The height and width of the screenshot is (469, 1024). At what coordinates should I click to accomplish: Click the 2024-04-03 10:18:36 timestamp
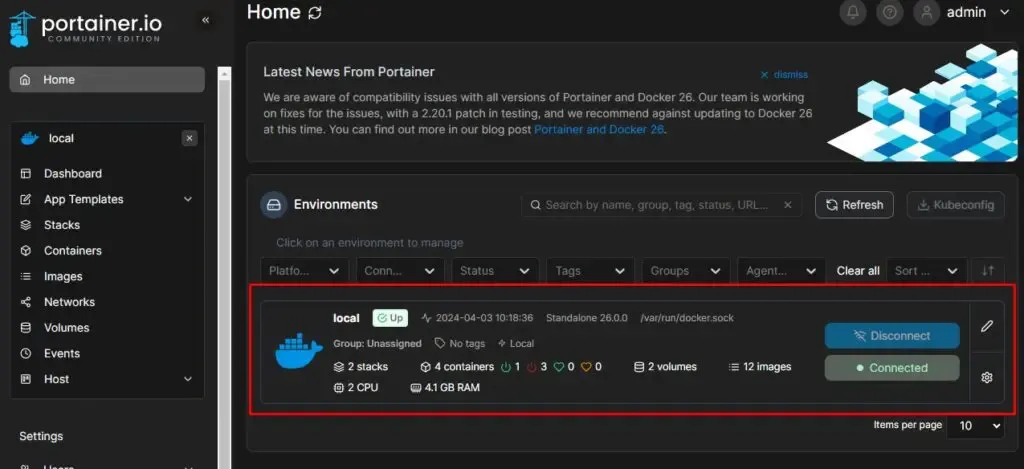point(484,318)
